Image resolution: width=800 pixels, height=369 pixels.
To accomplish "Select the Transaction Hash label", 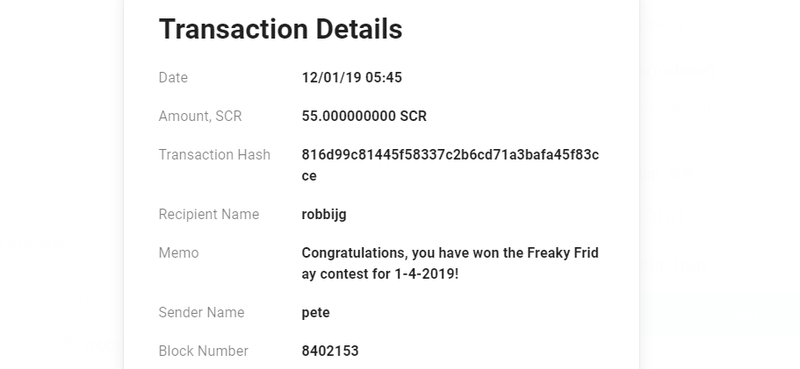I will (214, 155).
